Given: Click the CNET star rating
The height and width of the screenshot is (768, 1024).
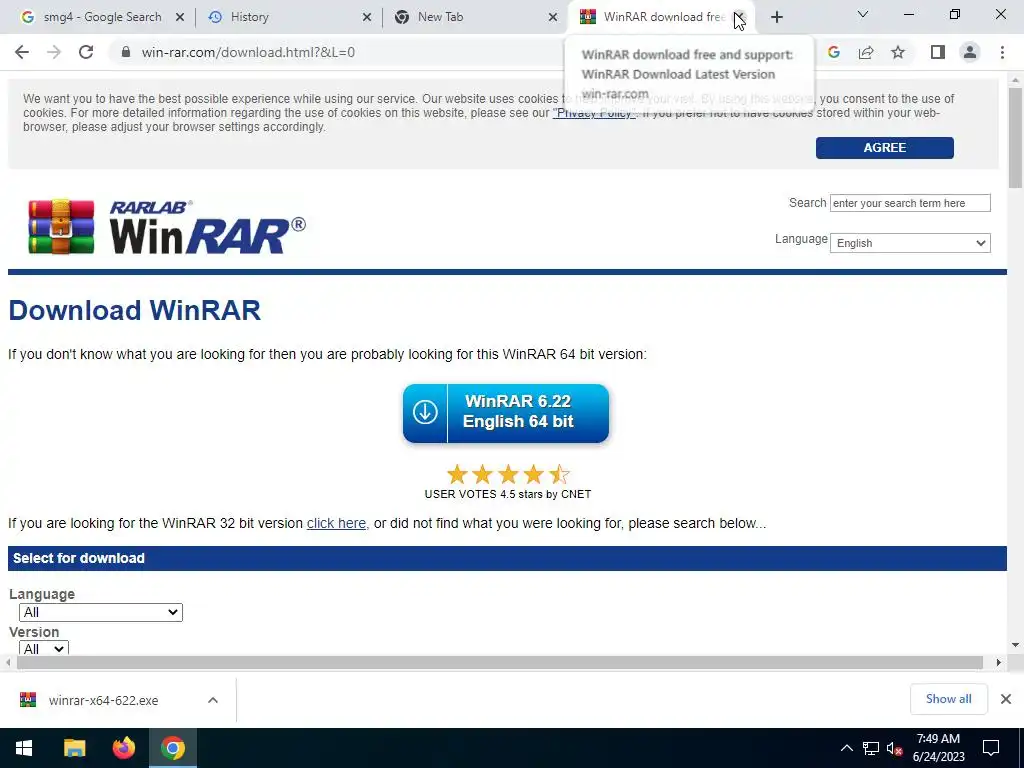Looking at the screenshot, I should click(x=507, y=474).
